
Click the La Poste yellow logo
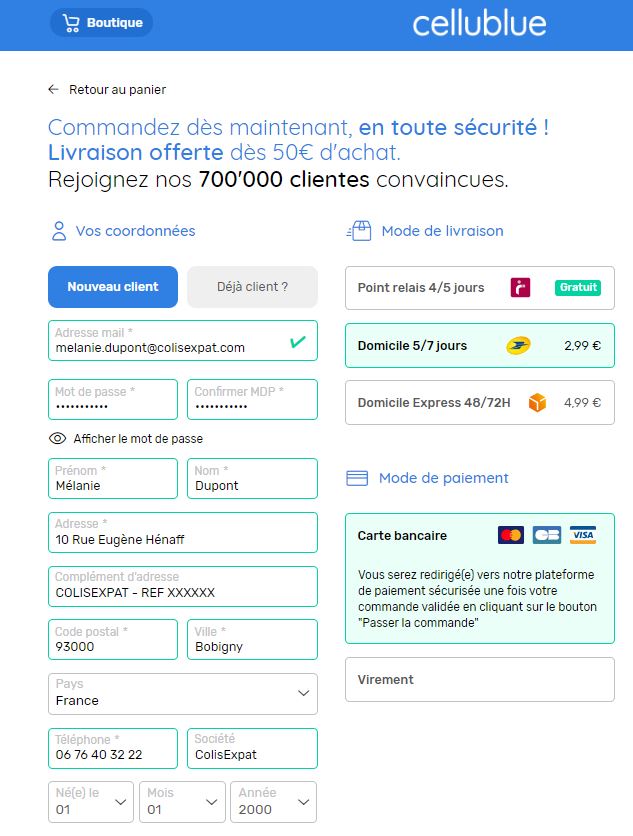(518, 345)
